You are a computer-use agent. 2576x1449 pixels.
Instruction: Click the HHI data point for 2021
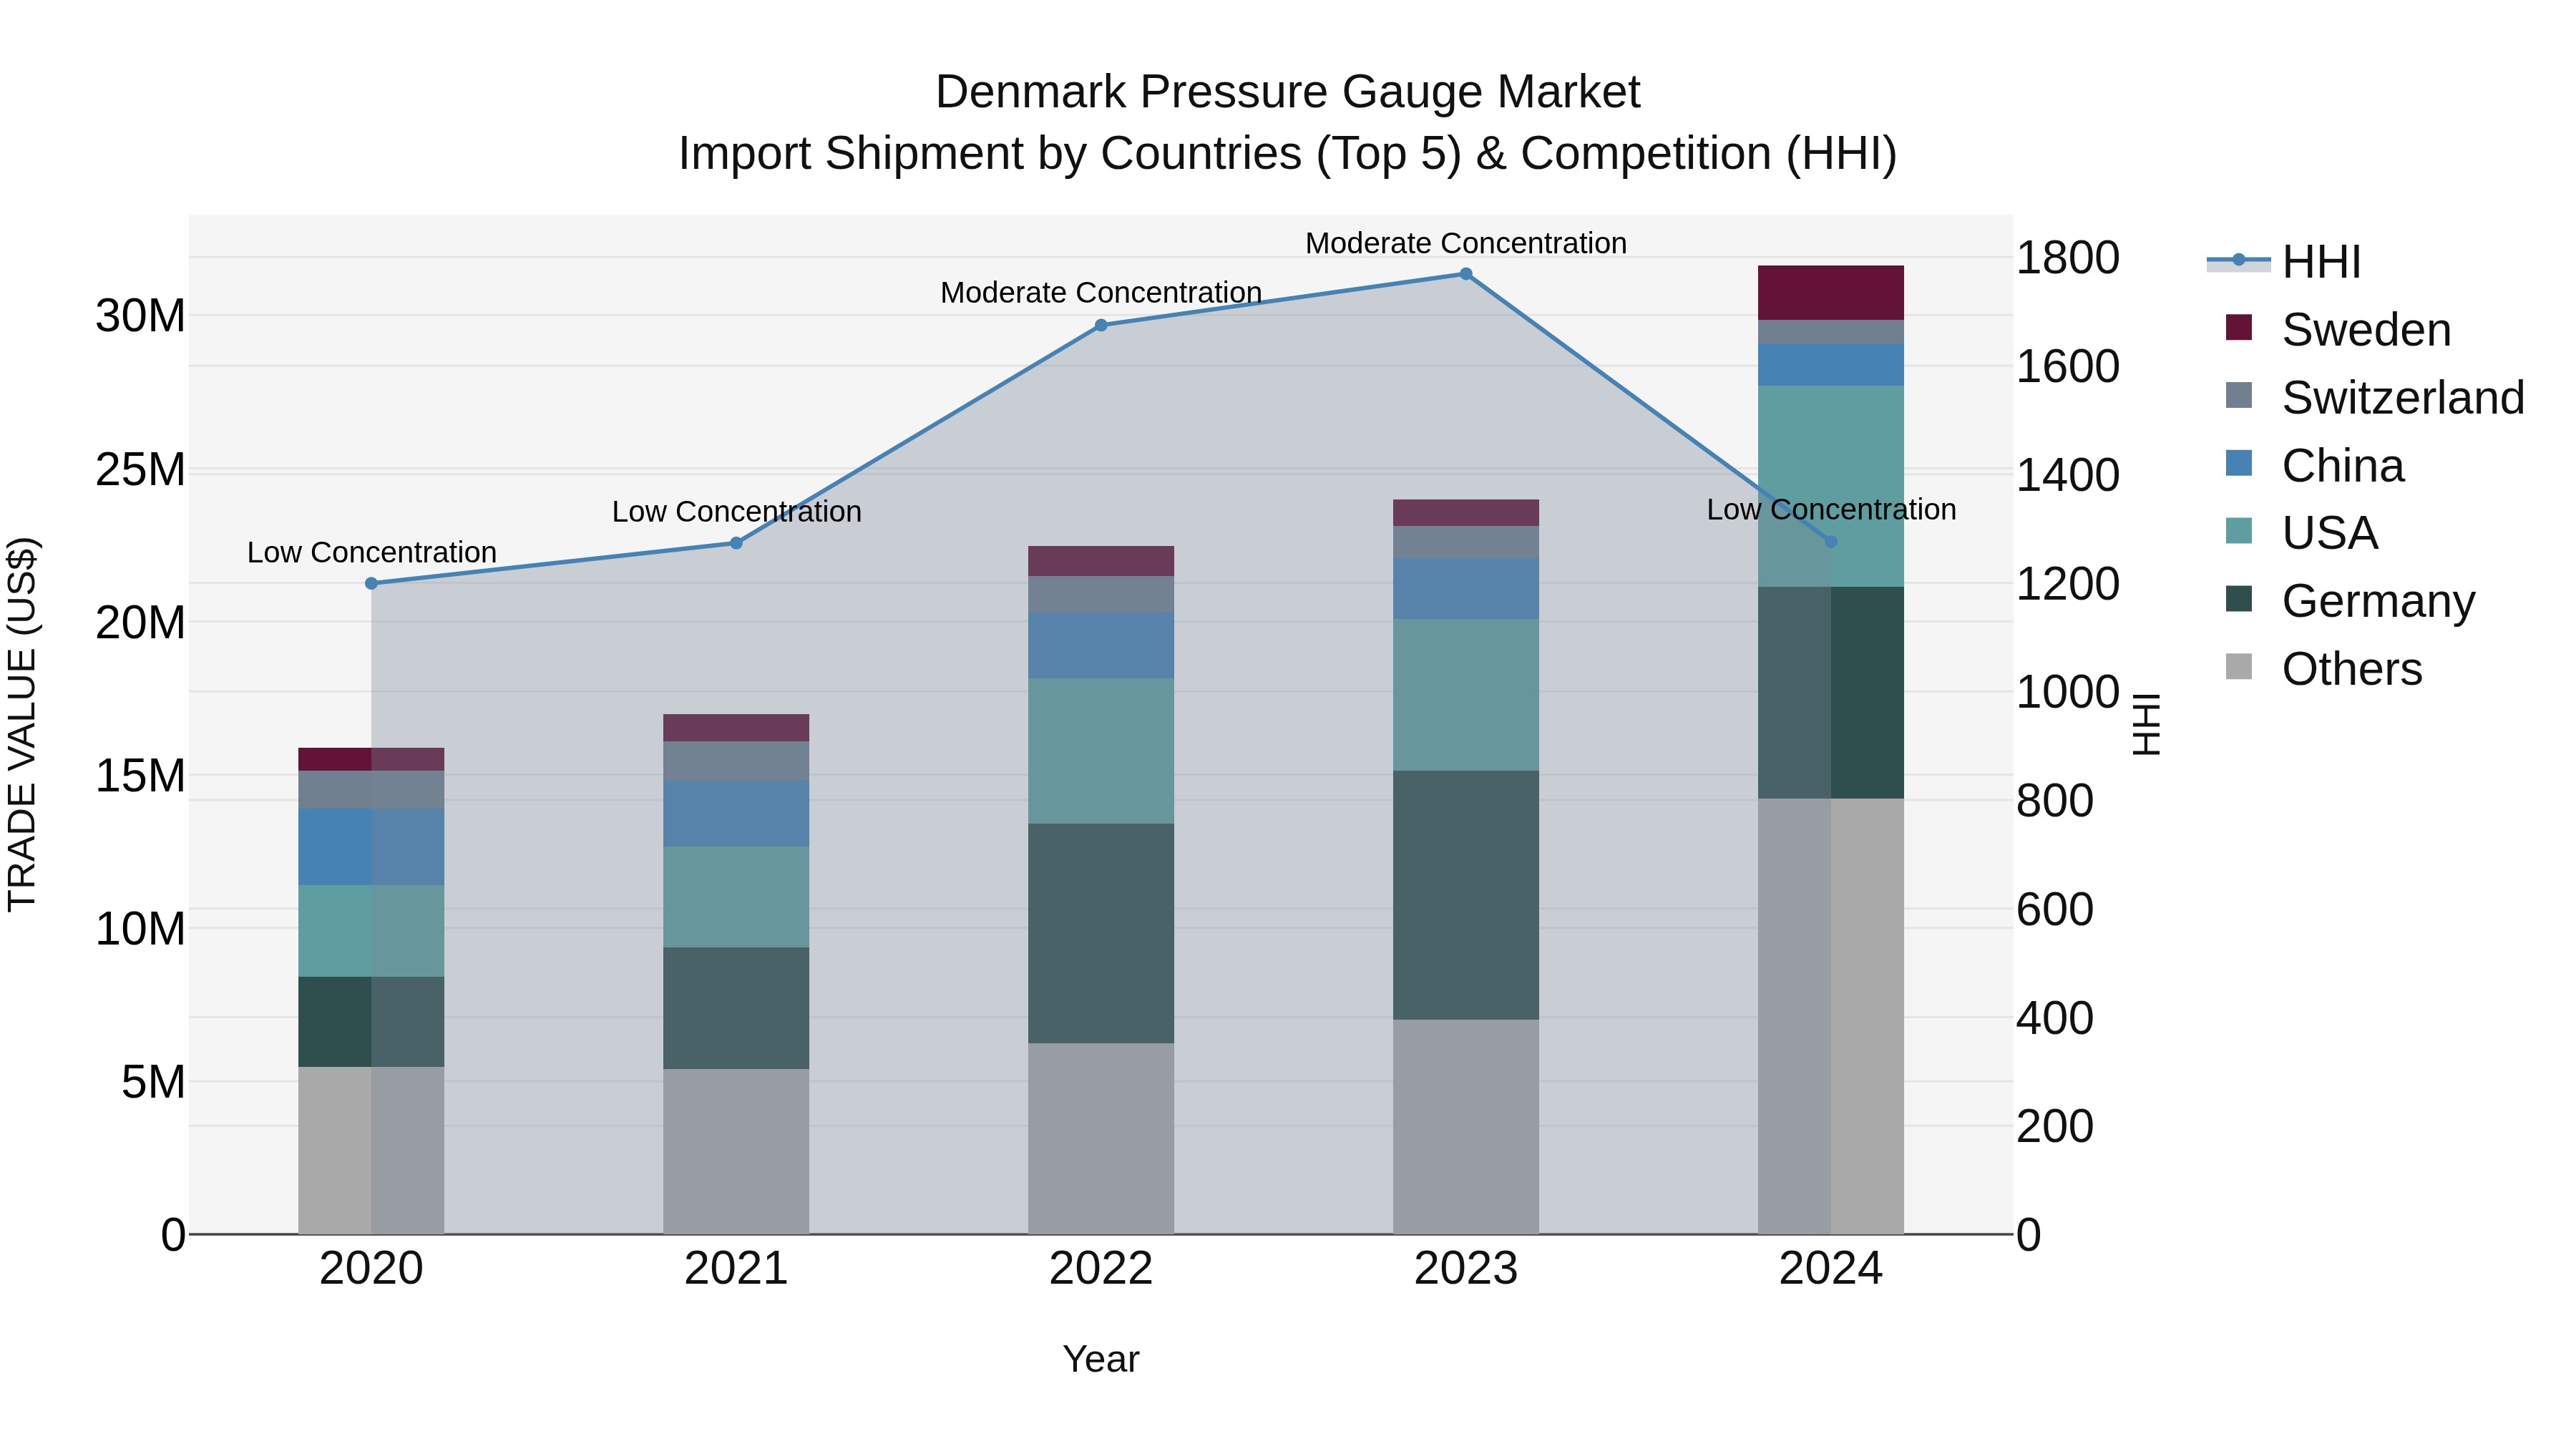[x=736, y=543]
